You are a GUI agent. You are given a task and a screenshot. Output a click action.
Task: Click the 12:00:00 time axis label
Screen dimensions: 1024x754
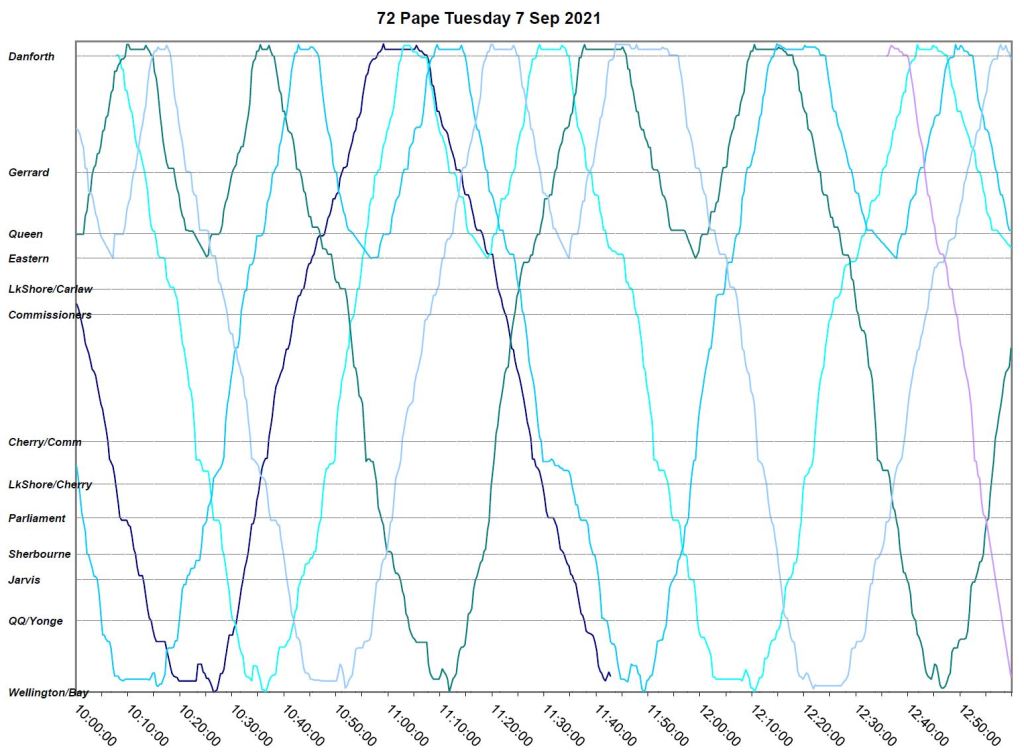pyautogui.click(x=721, y=724)
